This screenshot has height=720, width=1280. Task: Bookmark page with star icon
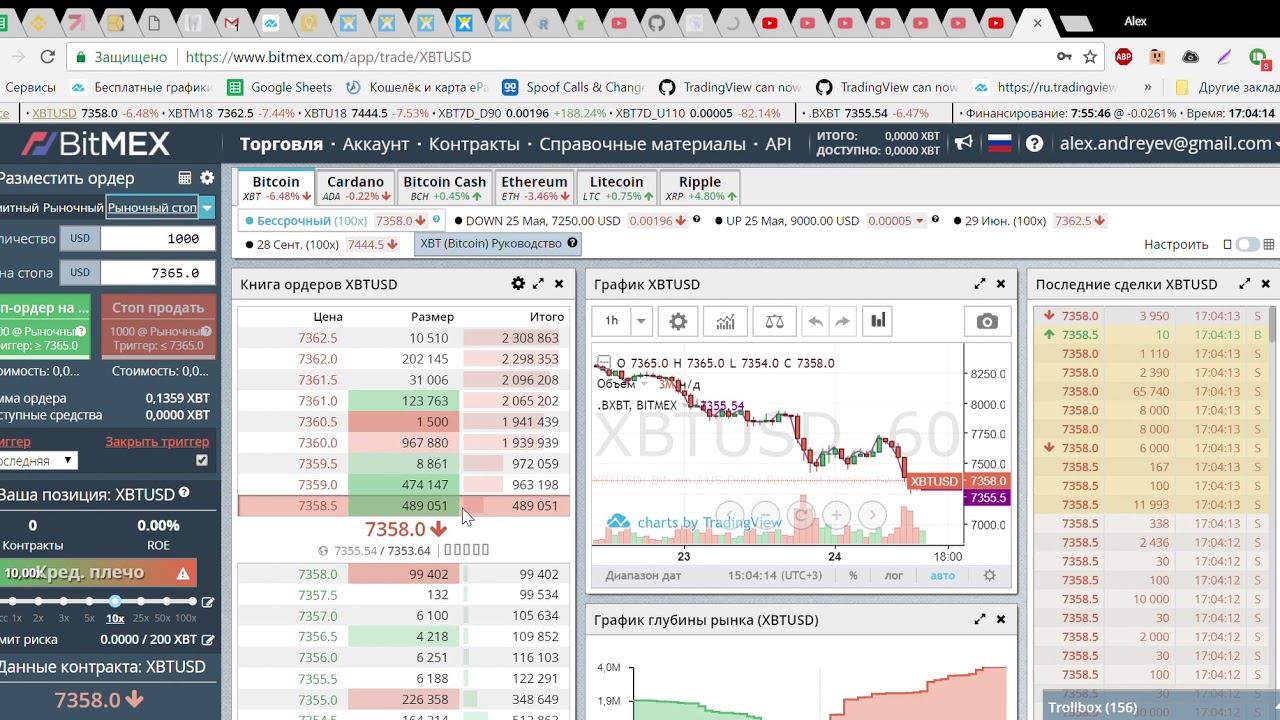[x=1090, y=57]
